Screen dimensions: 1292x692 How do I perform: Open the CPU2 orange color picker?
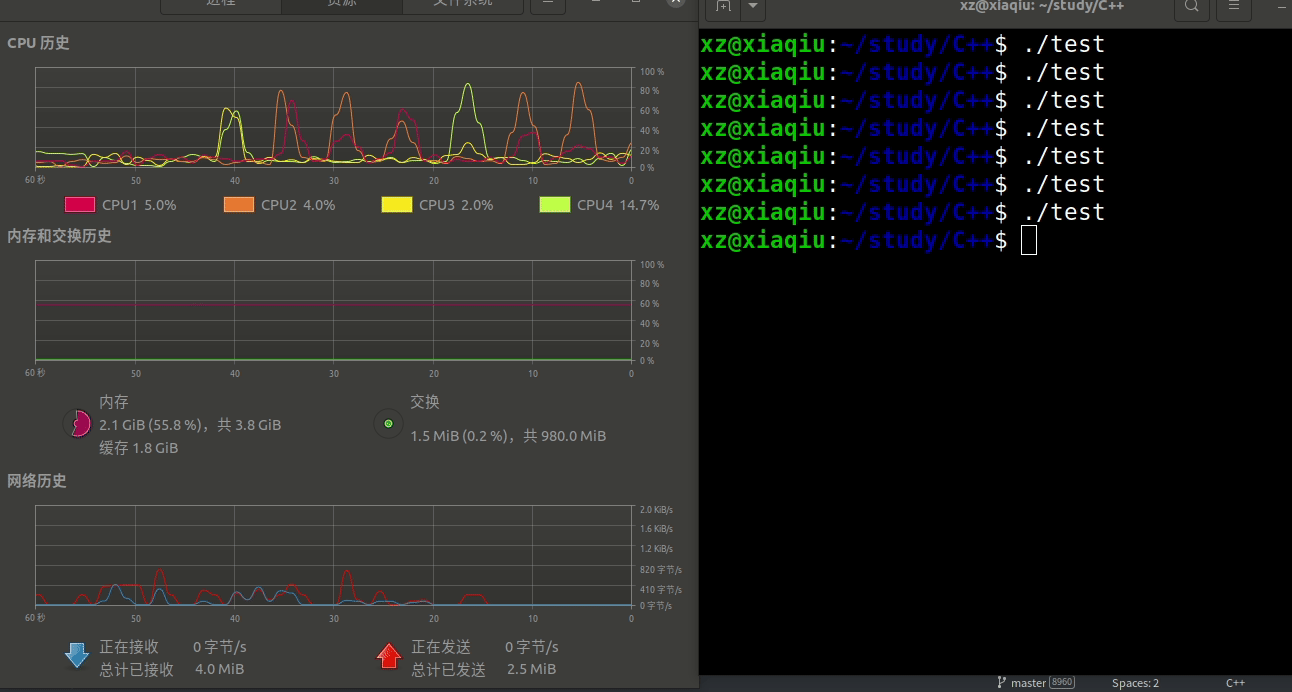point(239,205)
